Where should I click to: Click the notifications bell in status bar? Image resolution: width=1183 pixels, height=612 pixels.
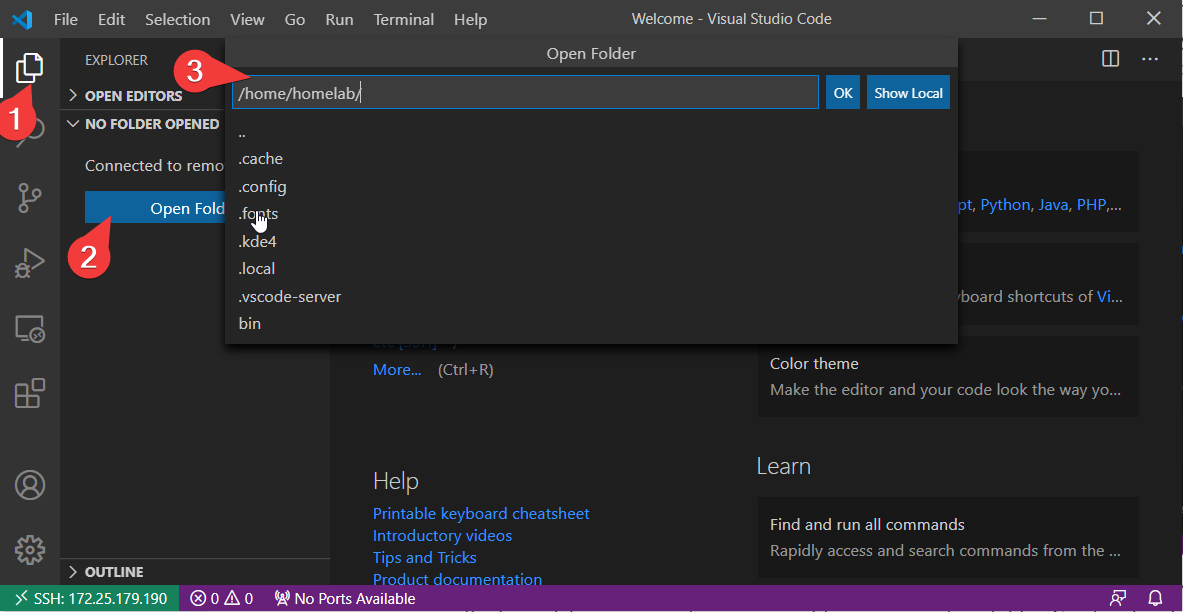(1155, 598)
